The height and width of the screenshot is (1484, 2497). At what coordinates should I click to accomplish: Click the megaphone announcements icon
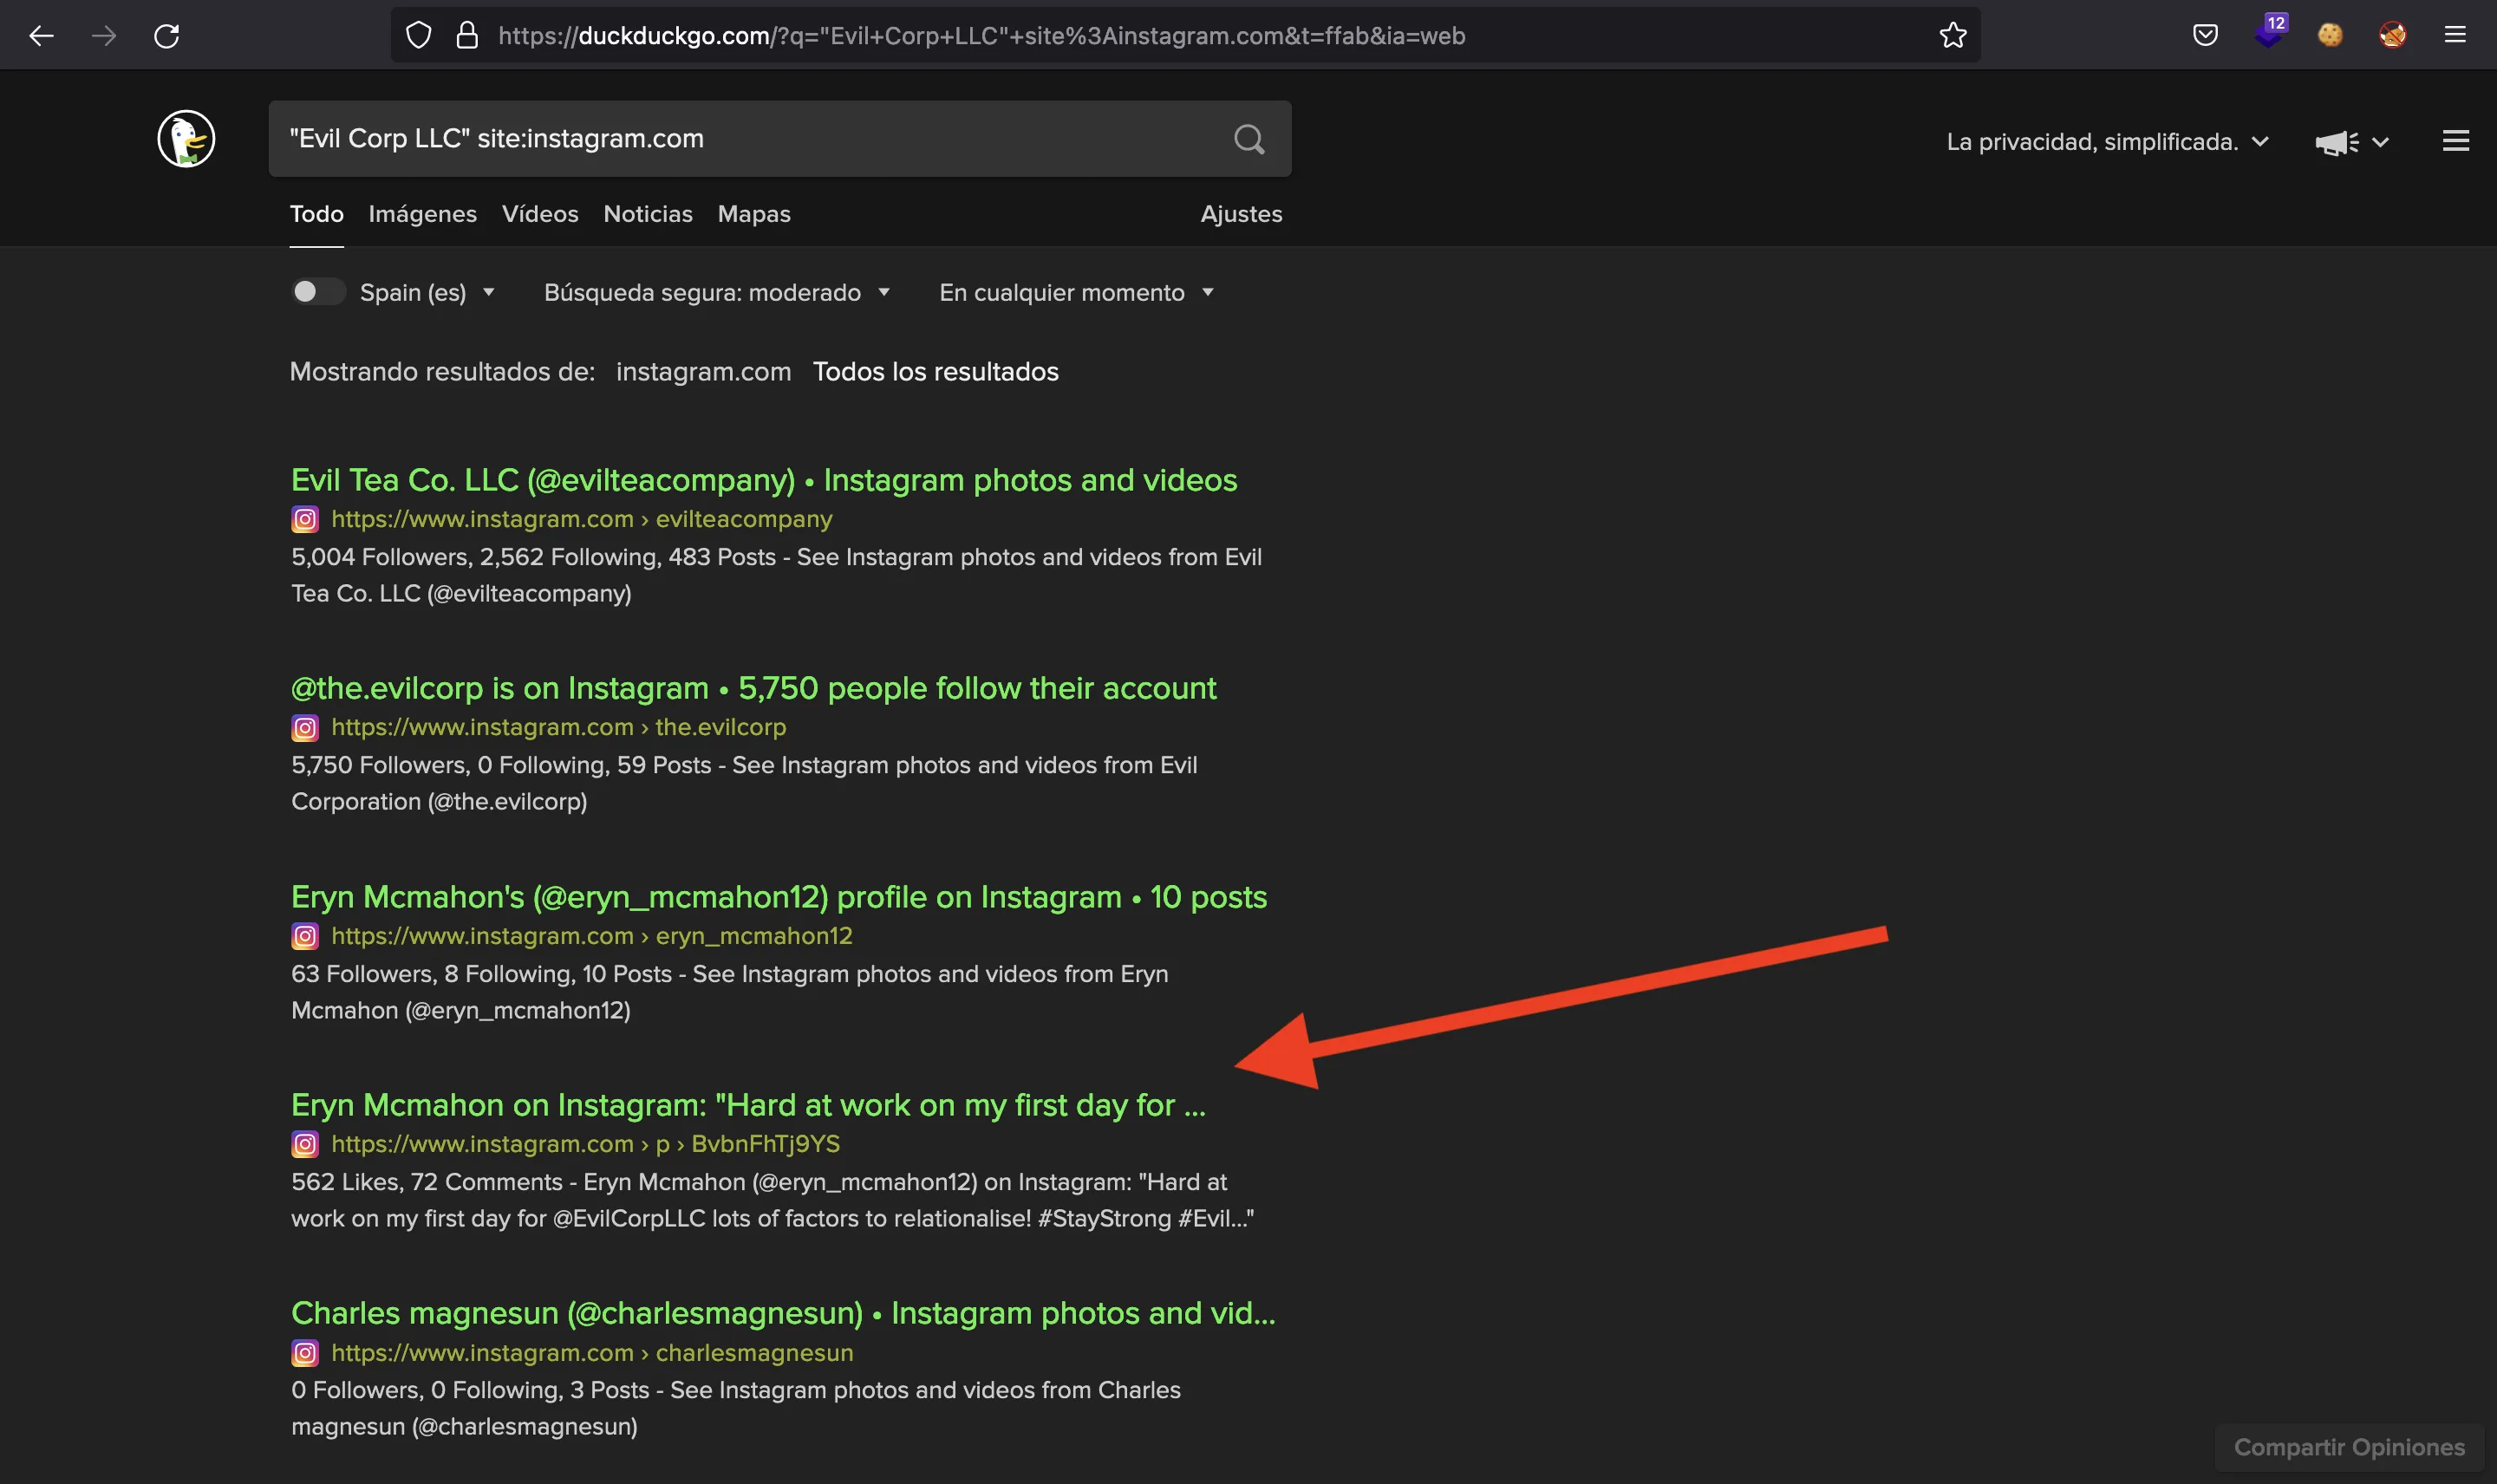(2336, 142)
